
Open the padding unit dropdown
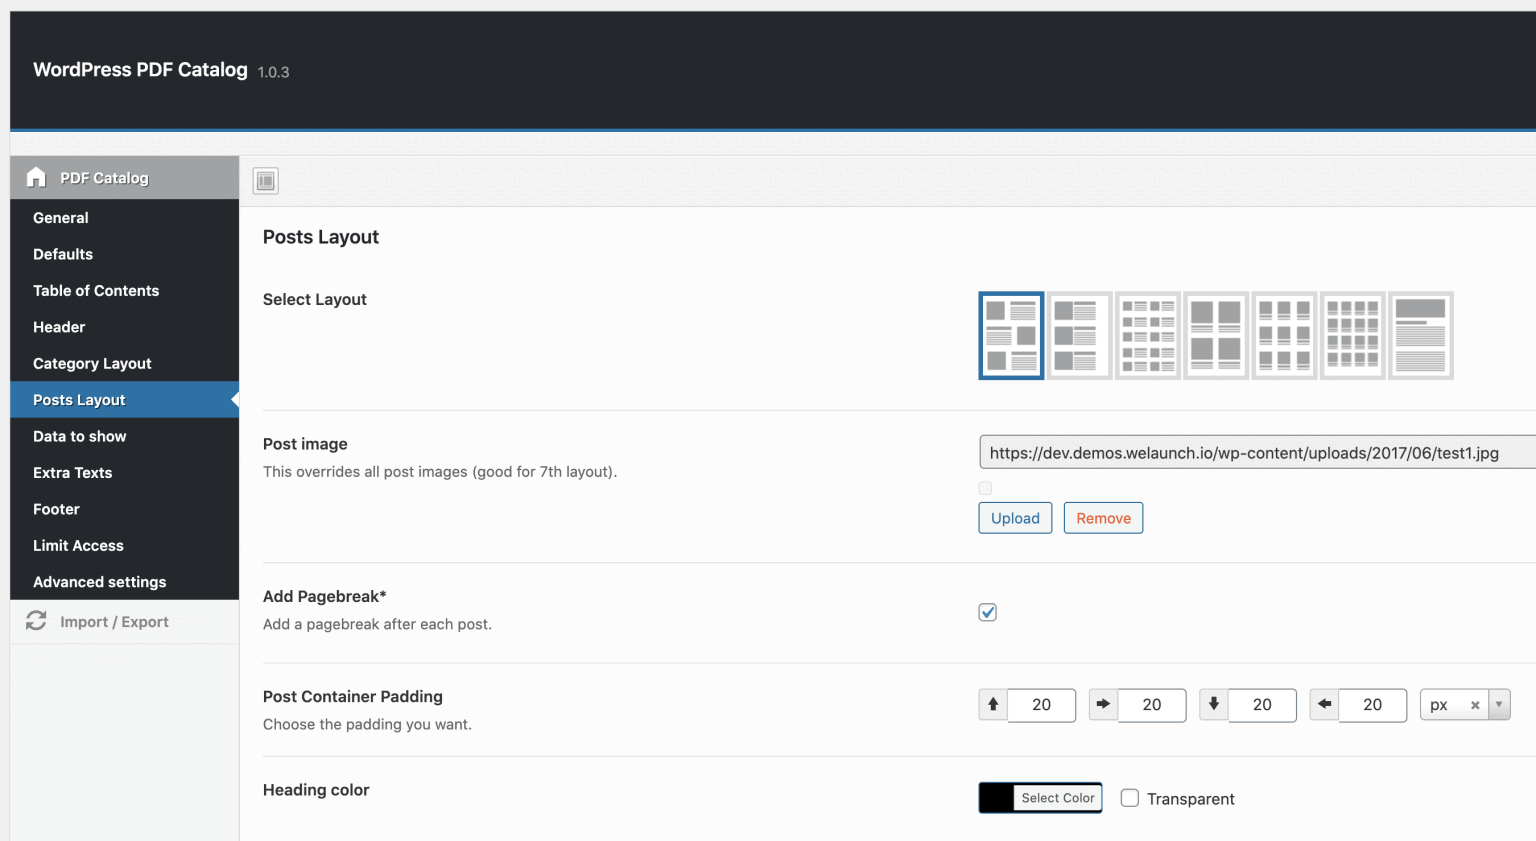tap(1498, 704)
